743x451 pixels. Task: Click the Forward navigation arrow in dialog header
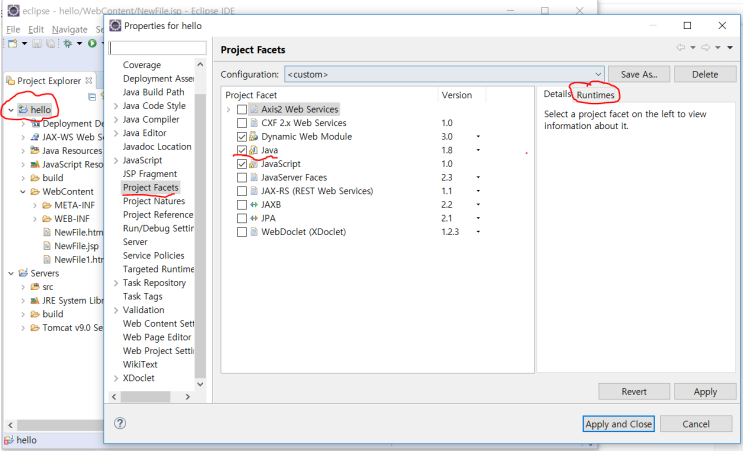(706, 47)
